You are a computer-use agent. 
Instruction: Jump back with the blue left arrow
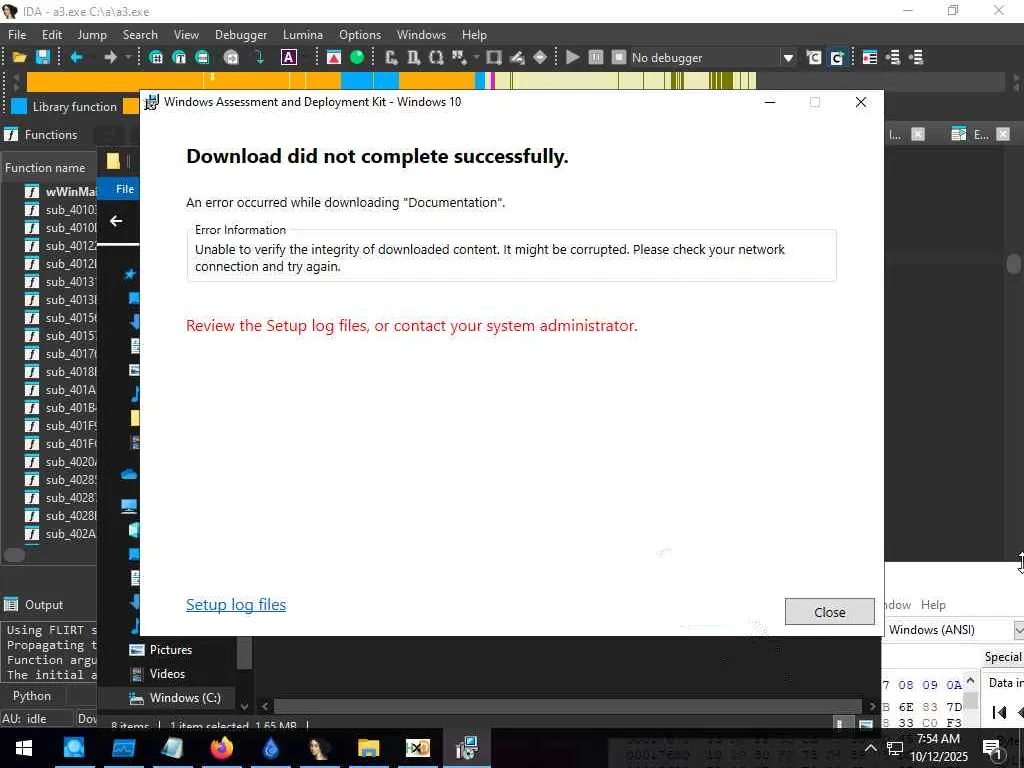[76, 57]
